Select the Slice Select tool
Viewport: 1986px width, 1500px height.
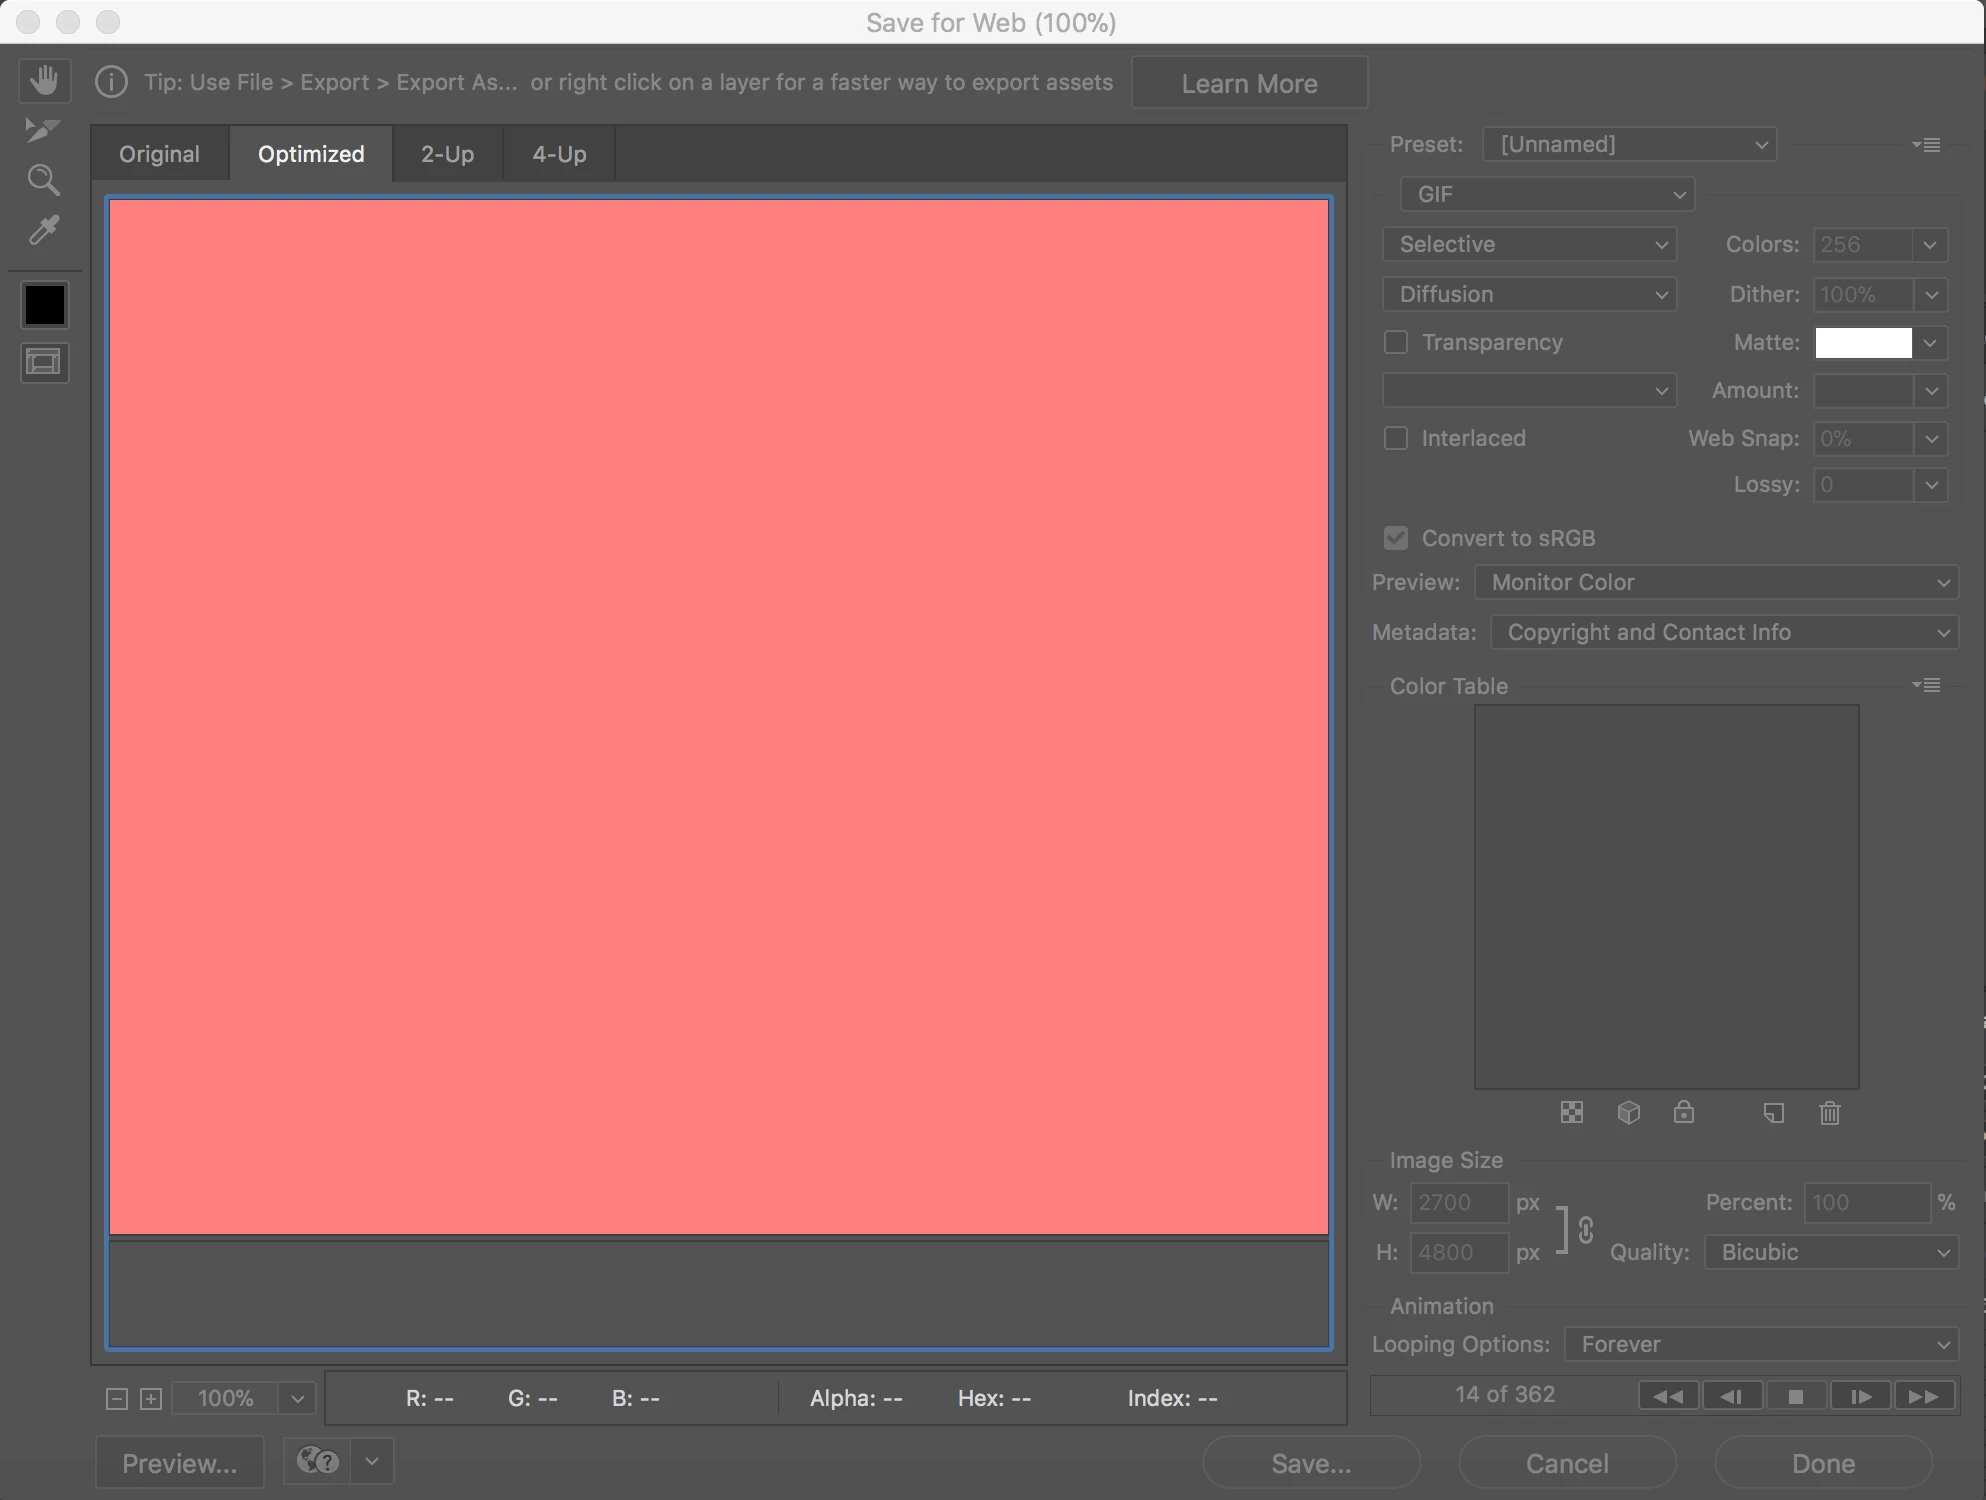[x=42, y=130]
